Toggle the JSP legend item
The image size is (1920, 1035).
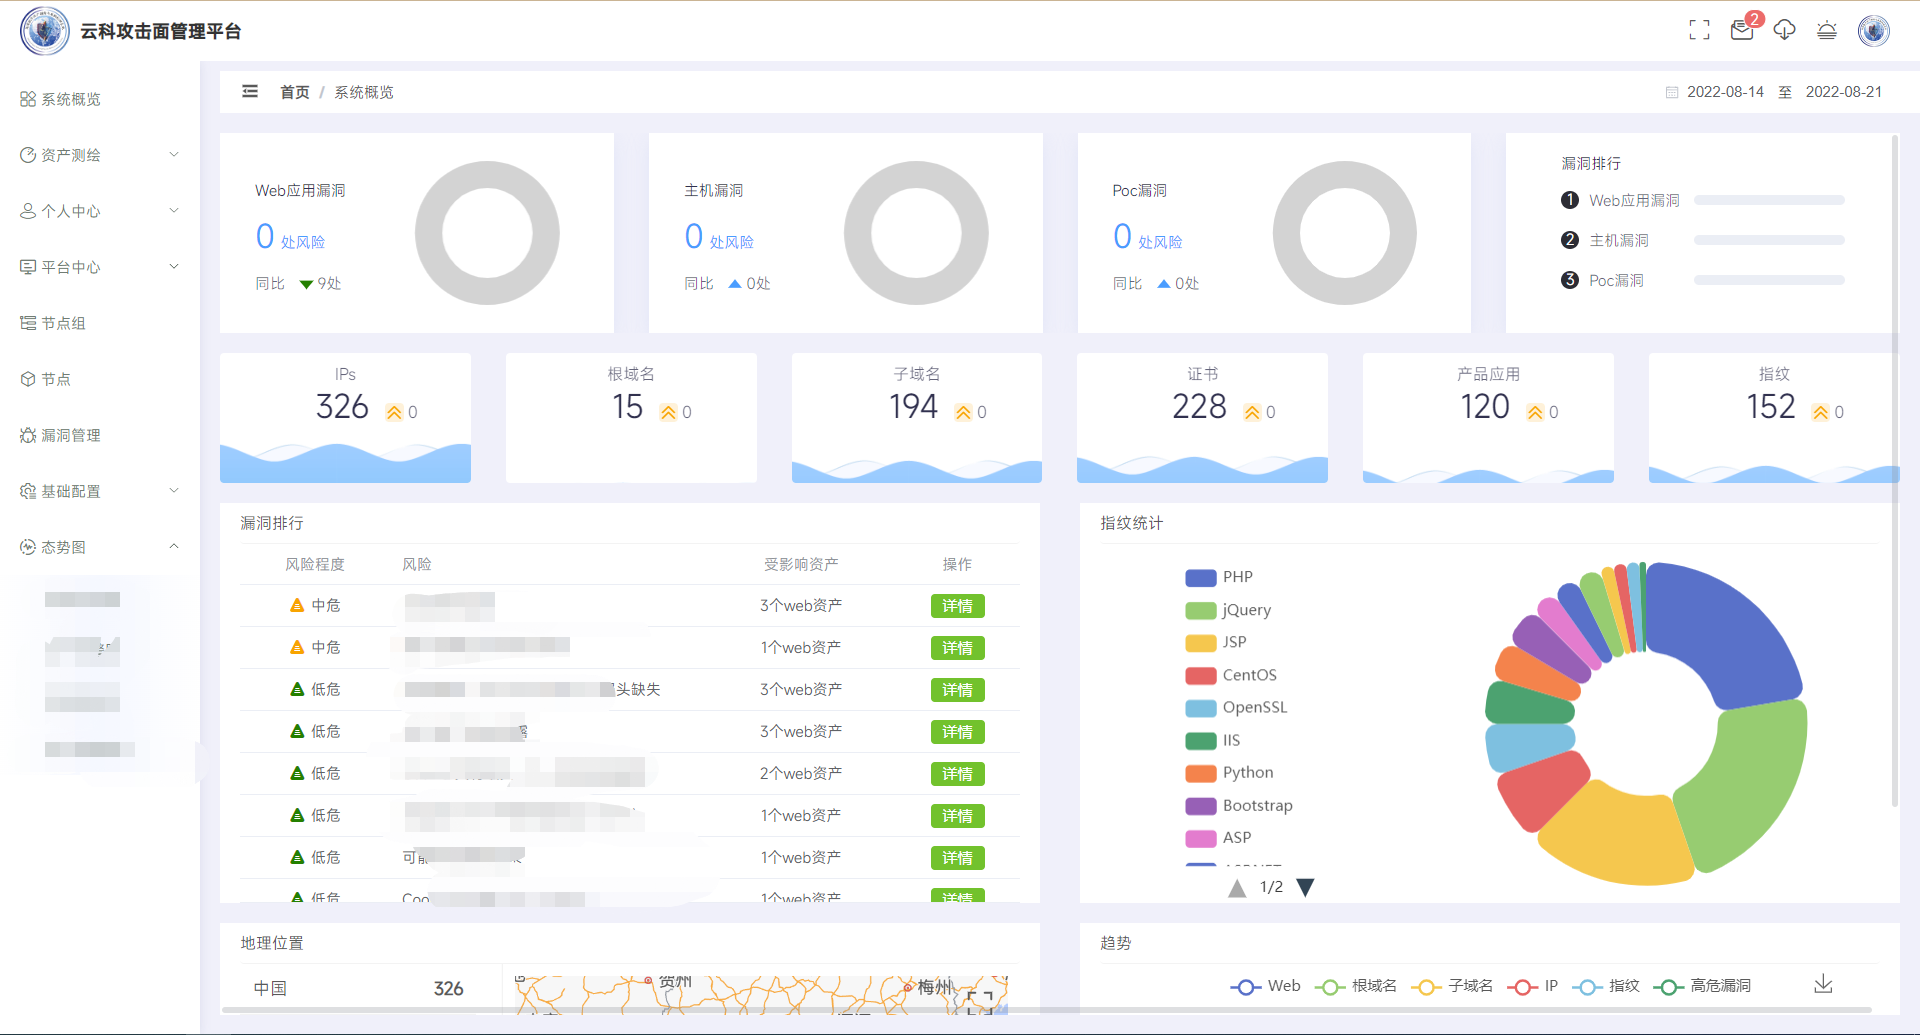pos(1216,642)
